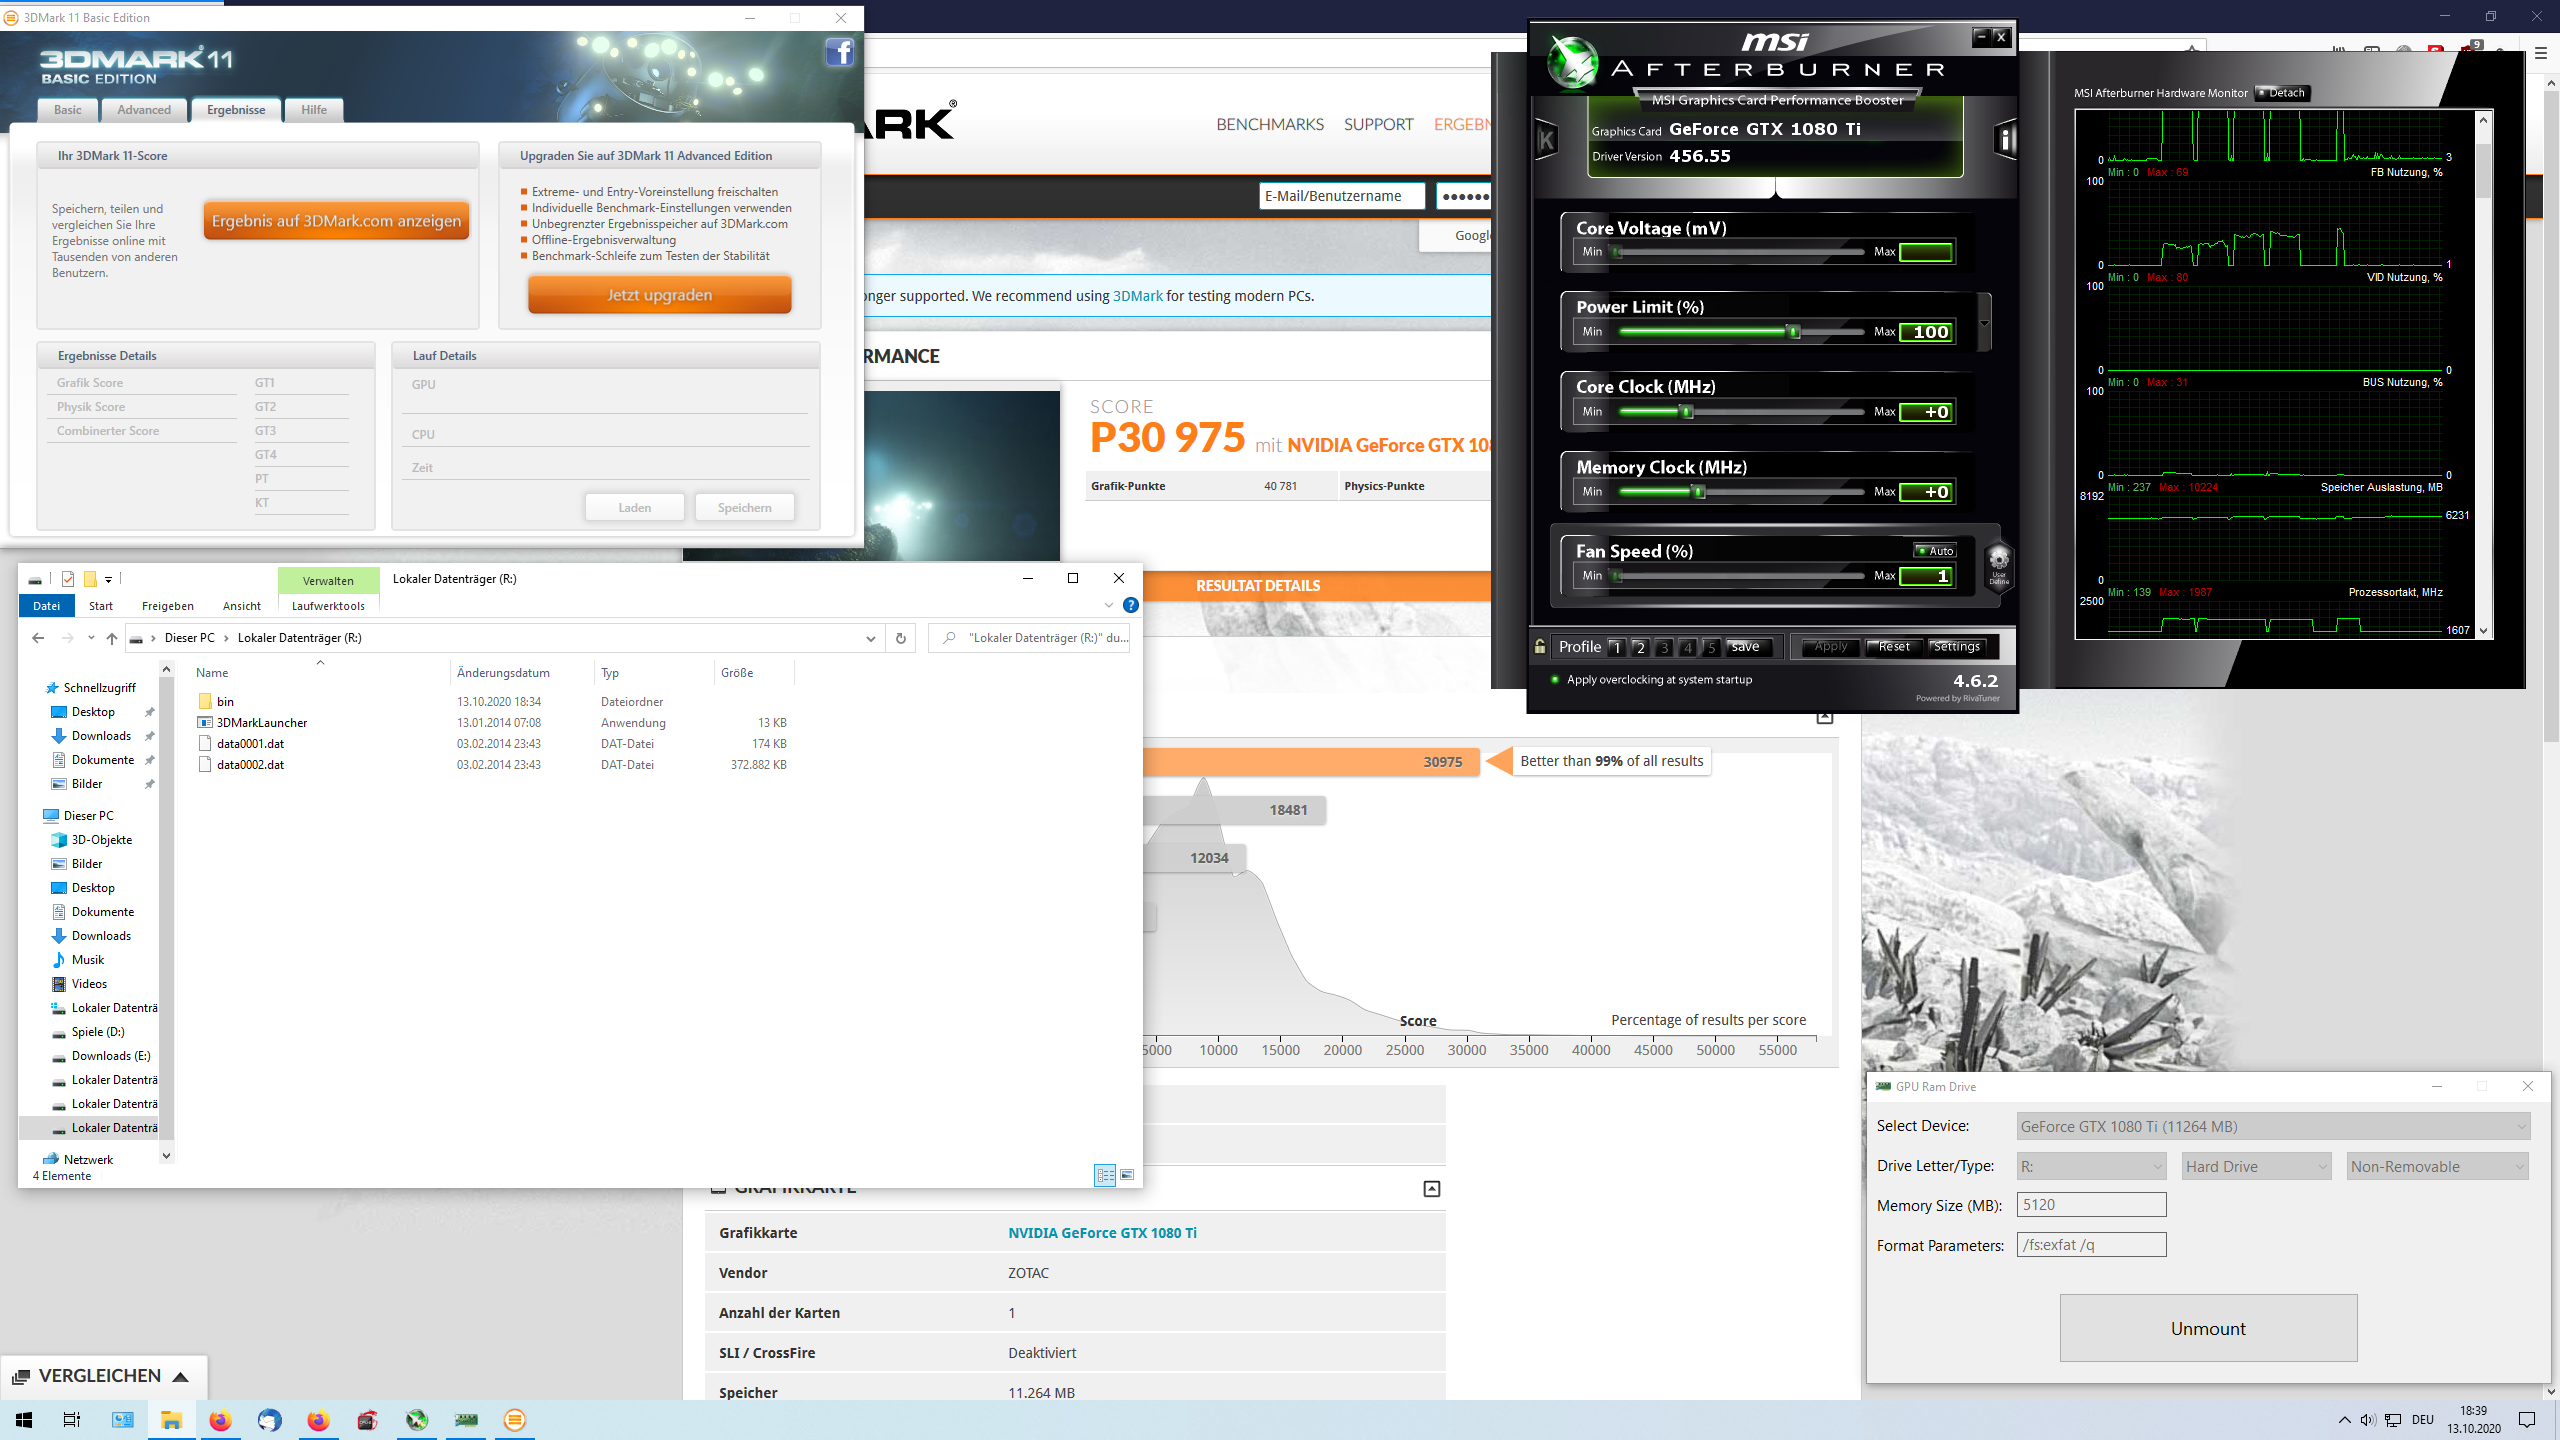This screenshot has width=2560, height=1440.
Task: Toggle the fan speed Auto button
Action: click(1935, 551)
